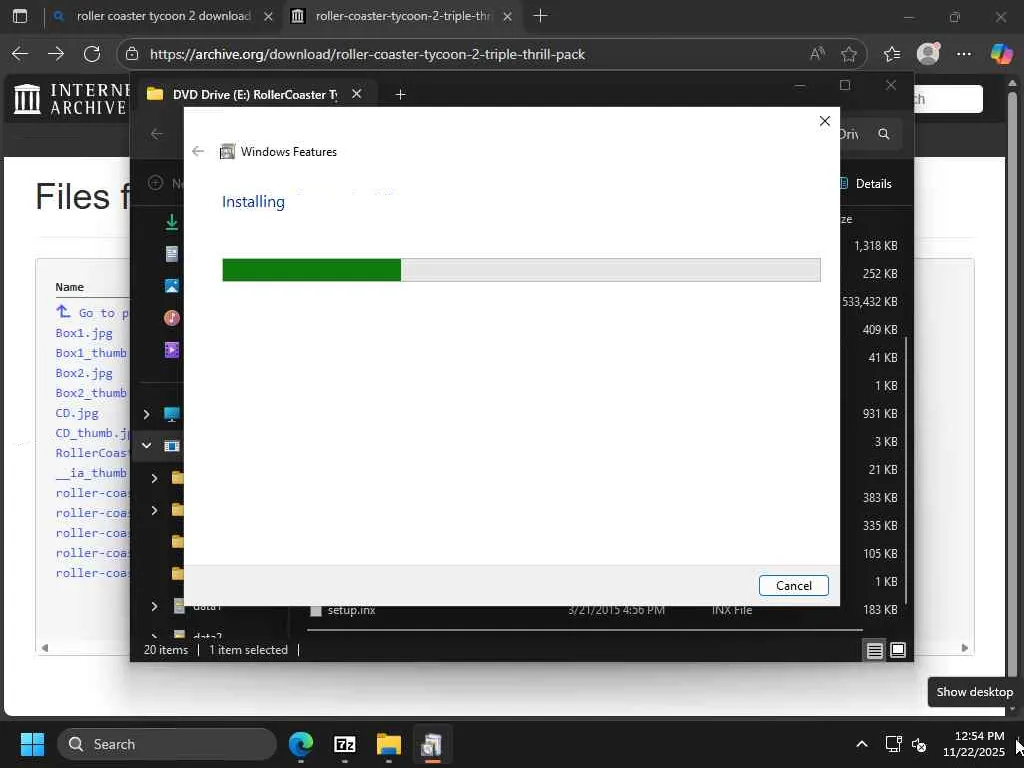The height and width of the screenshot is (768, 1024).
Task: Open the Details pane in File Explorer
Action: [x=866, y=184]
